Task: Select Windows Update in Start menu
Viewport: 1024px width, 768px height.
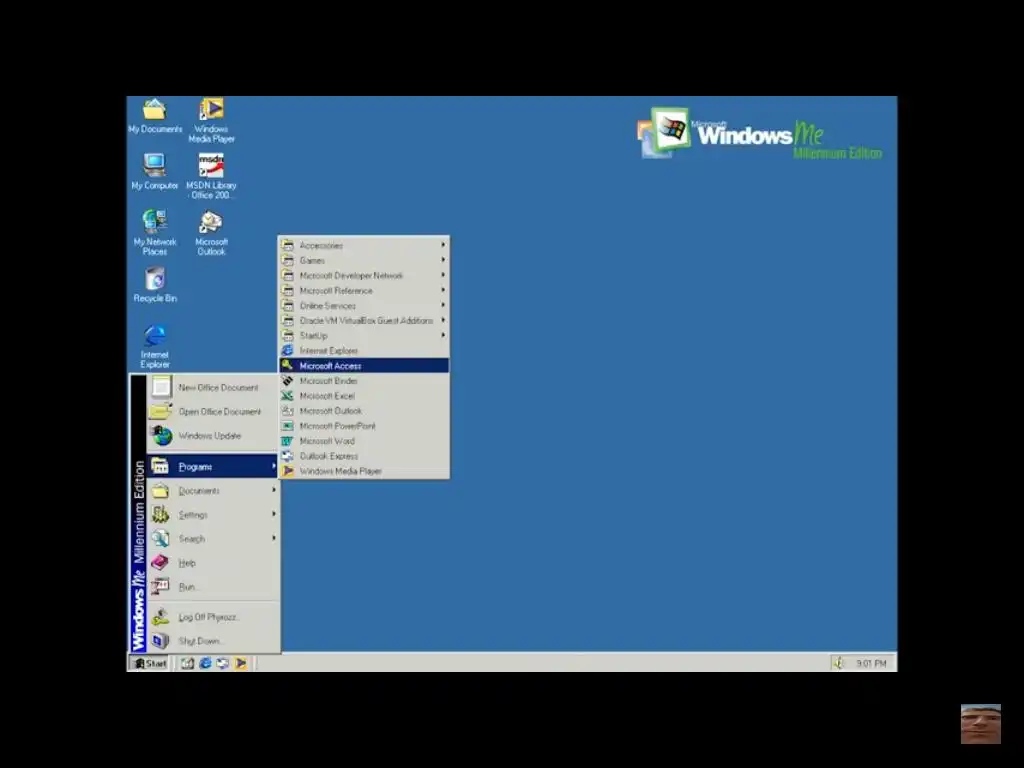Action: click(214, 436)
